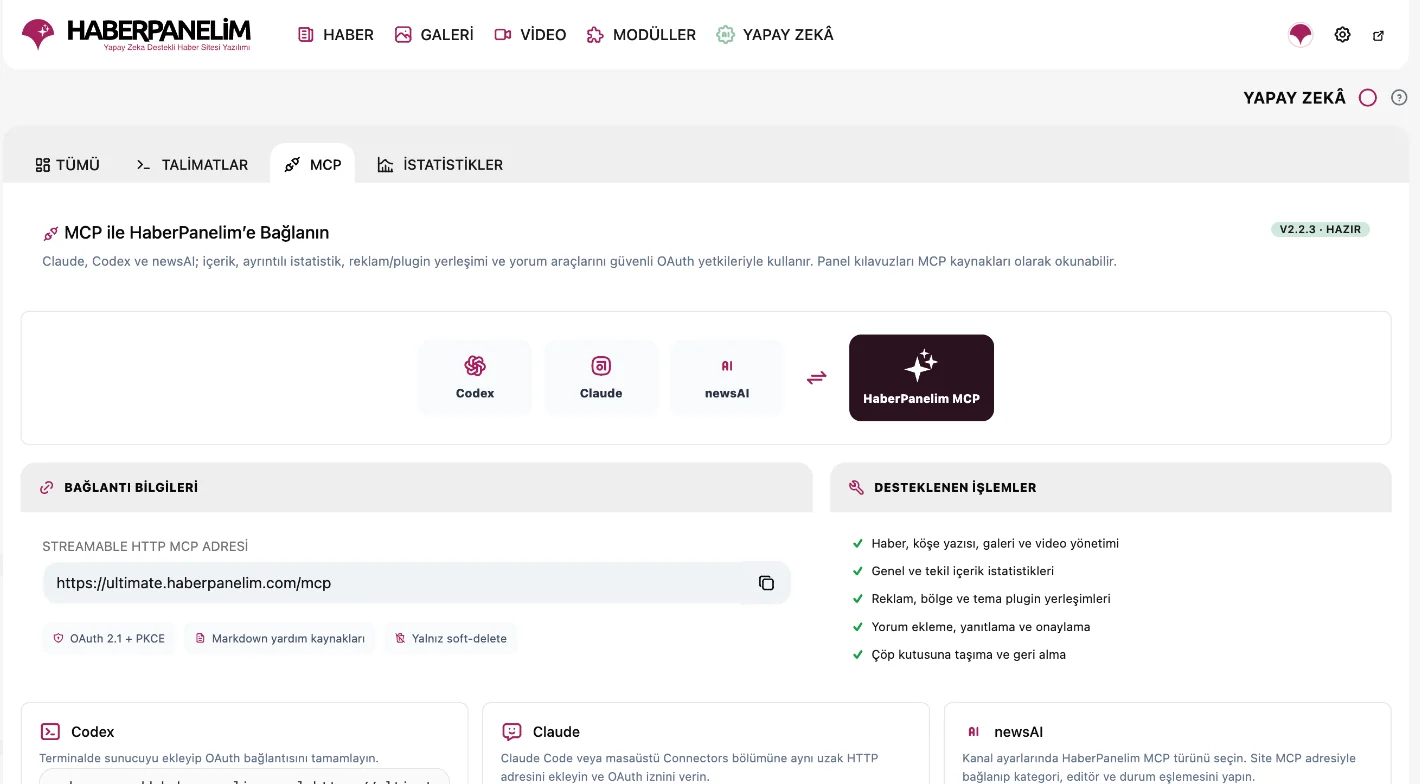This screenshot has width=1420, height=784.
Task: Click the HaberPanelim logo
Action: [136, 34]
